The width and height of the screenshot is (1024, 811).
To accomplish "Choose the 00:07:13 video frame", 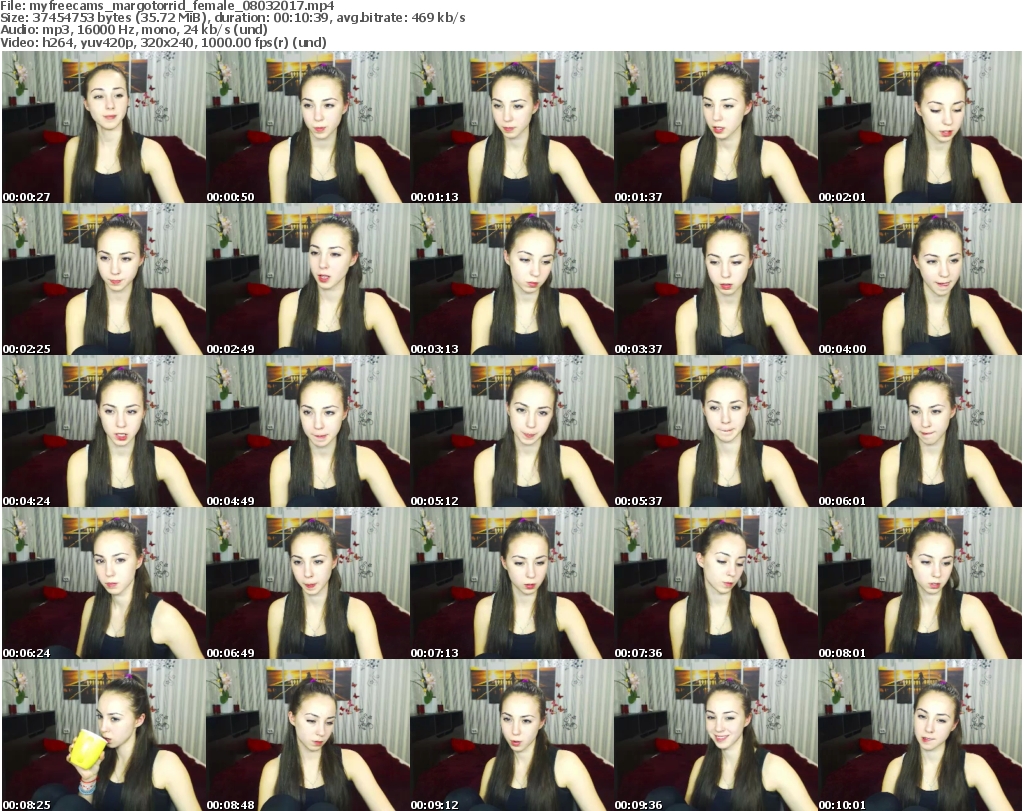I will pos(511,583).
